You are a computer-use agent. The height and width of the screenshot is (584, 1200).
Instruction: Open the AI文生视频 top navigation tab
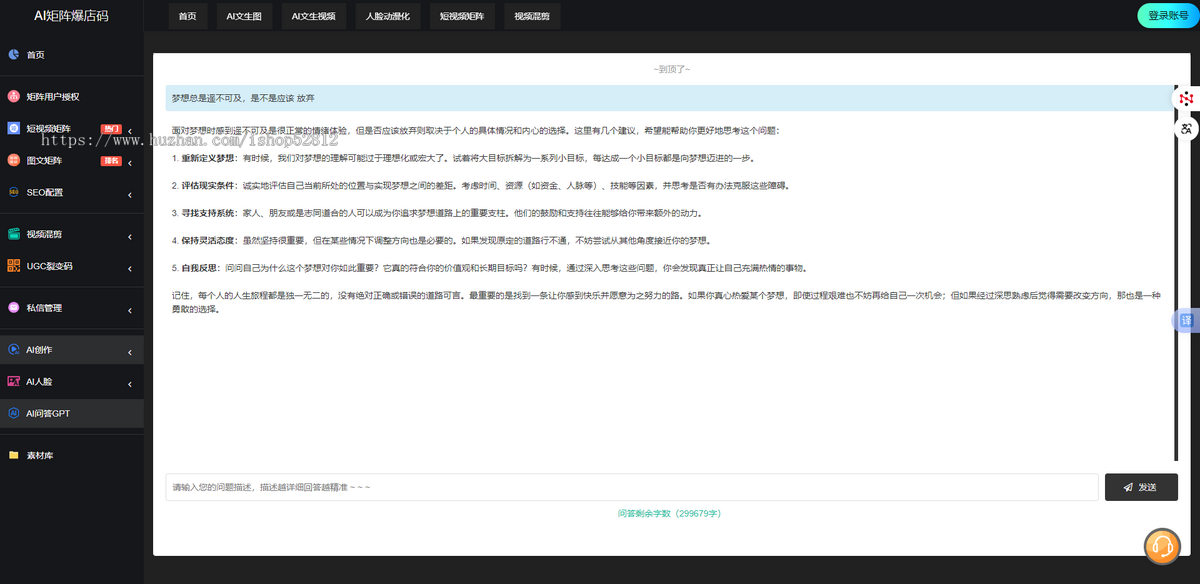313,16
